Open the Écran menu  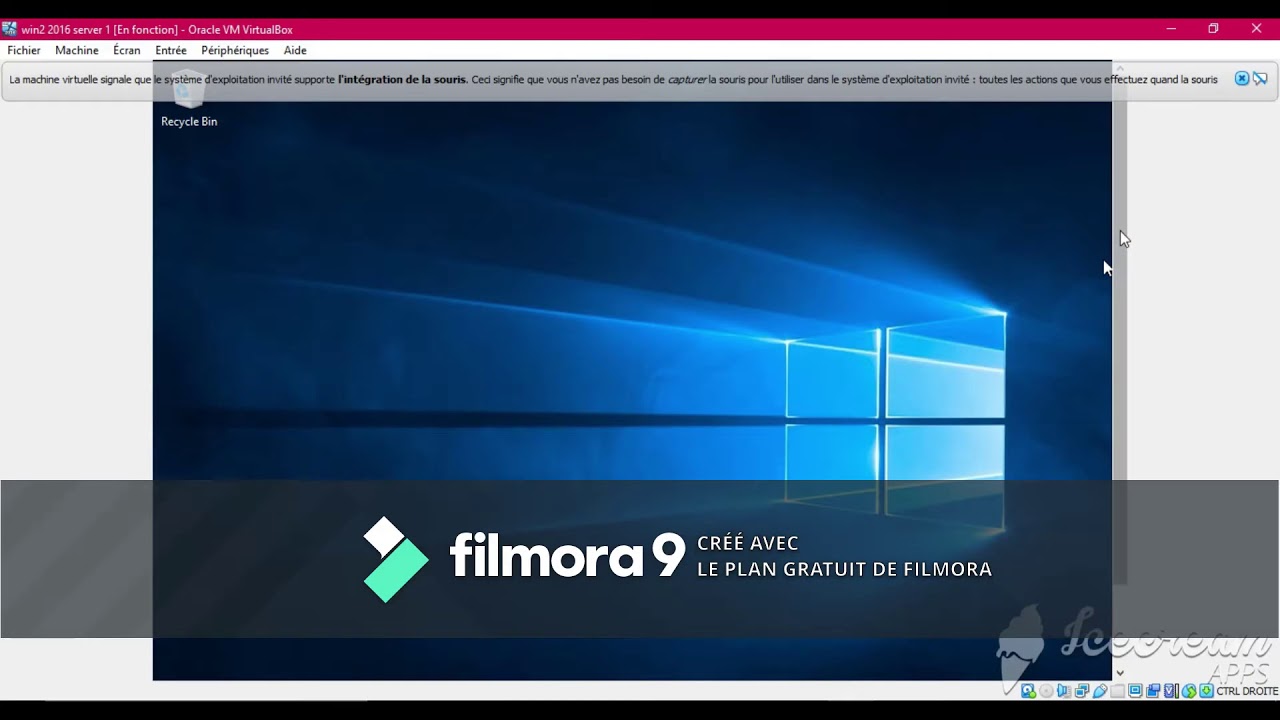click(x=127, y=50)
